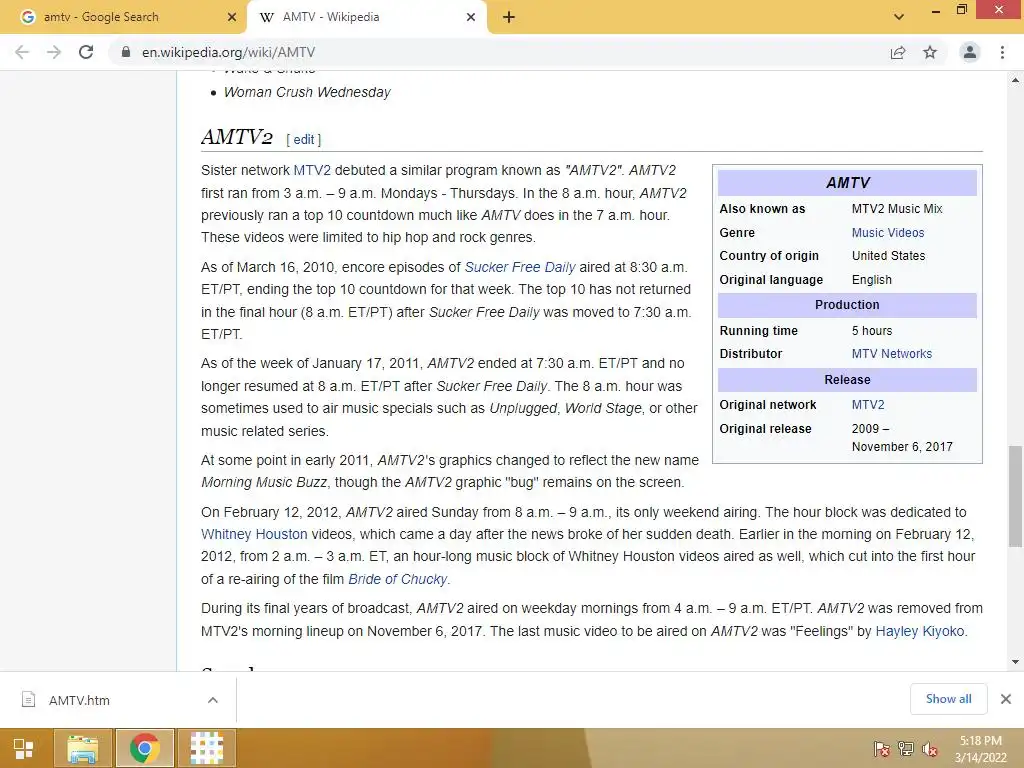The height and width of the screenshot is (768, 1024).
Task: Switch to amtv - Google Search tab
Action: click(x=123, y=17)
